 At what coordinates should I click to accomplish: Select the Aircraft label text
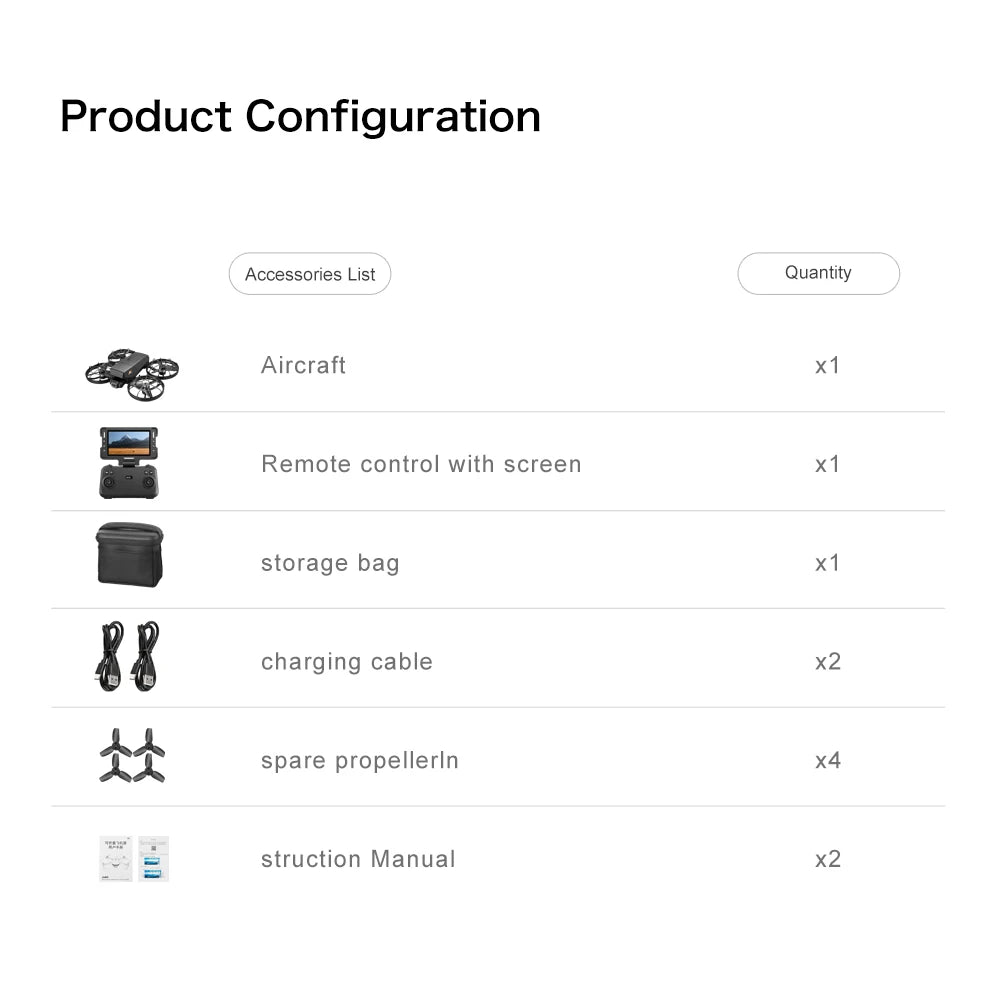(x=303, y=365)
